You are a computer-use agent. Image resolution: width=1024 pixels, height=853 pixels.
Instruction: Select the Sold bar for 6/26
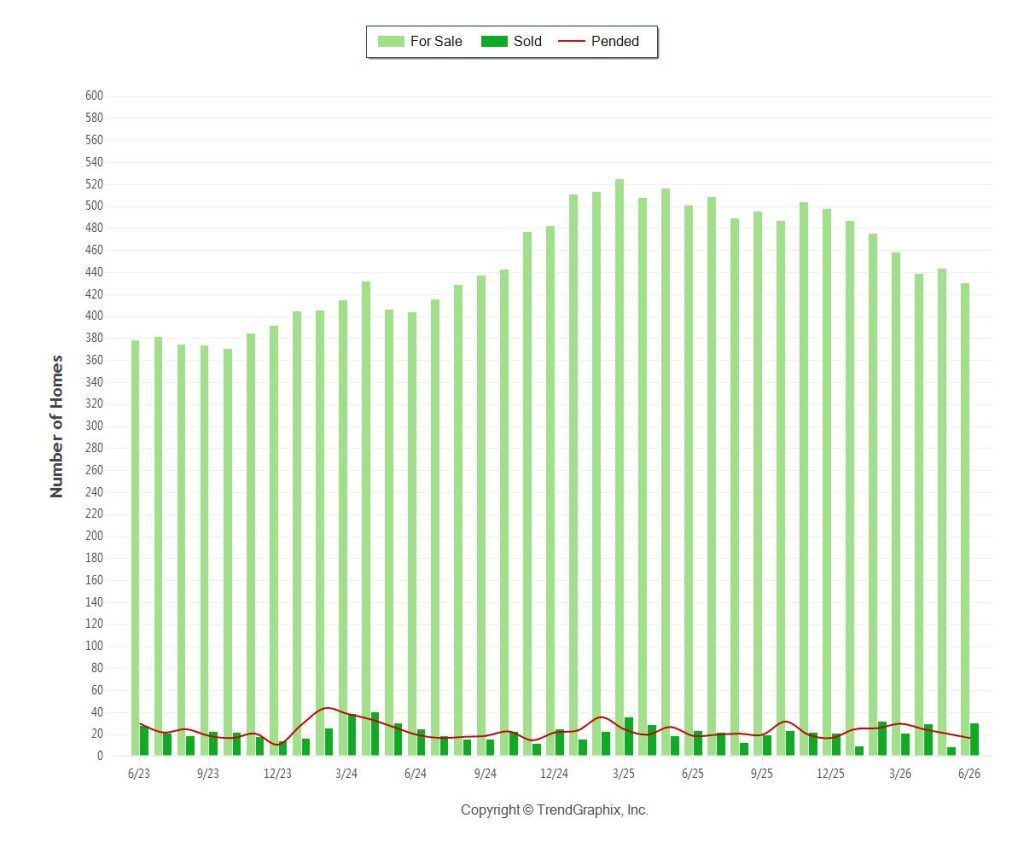974,739
